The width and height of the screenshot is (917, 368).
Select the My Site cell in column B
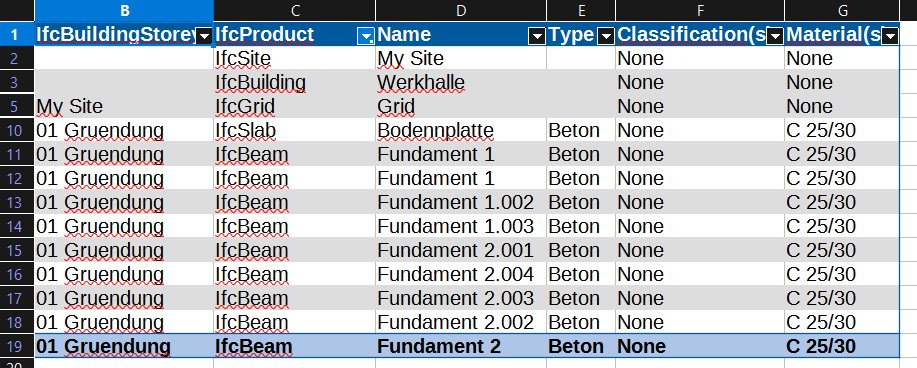pos(124,106)
